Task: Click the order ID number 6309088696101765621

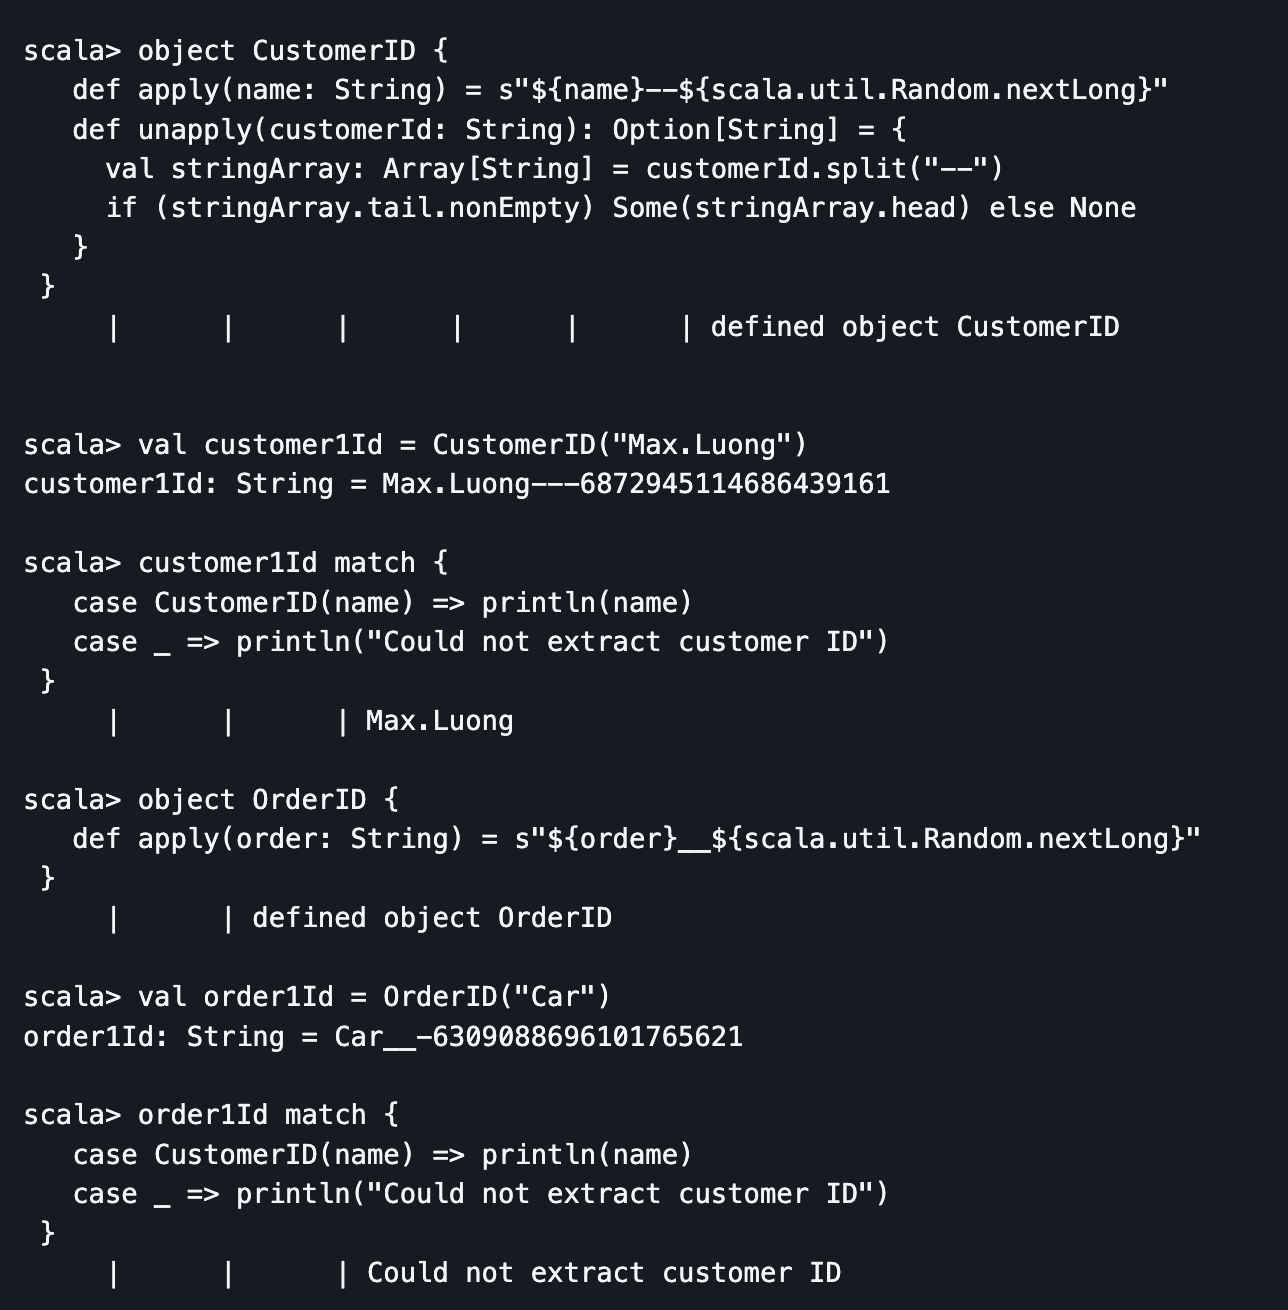Action: coord(587,1036)
